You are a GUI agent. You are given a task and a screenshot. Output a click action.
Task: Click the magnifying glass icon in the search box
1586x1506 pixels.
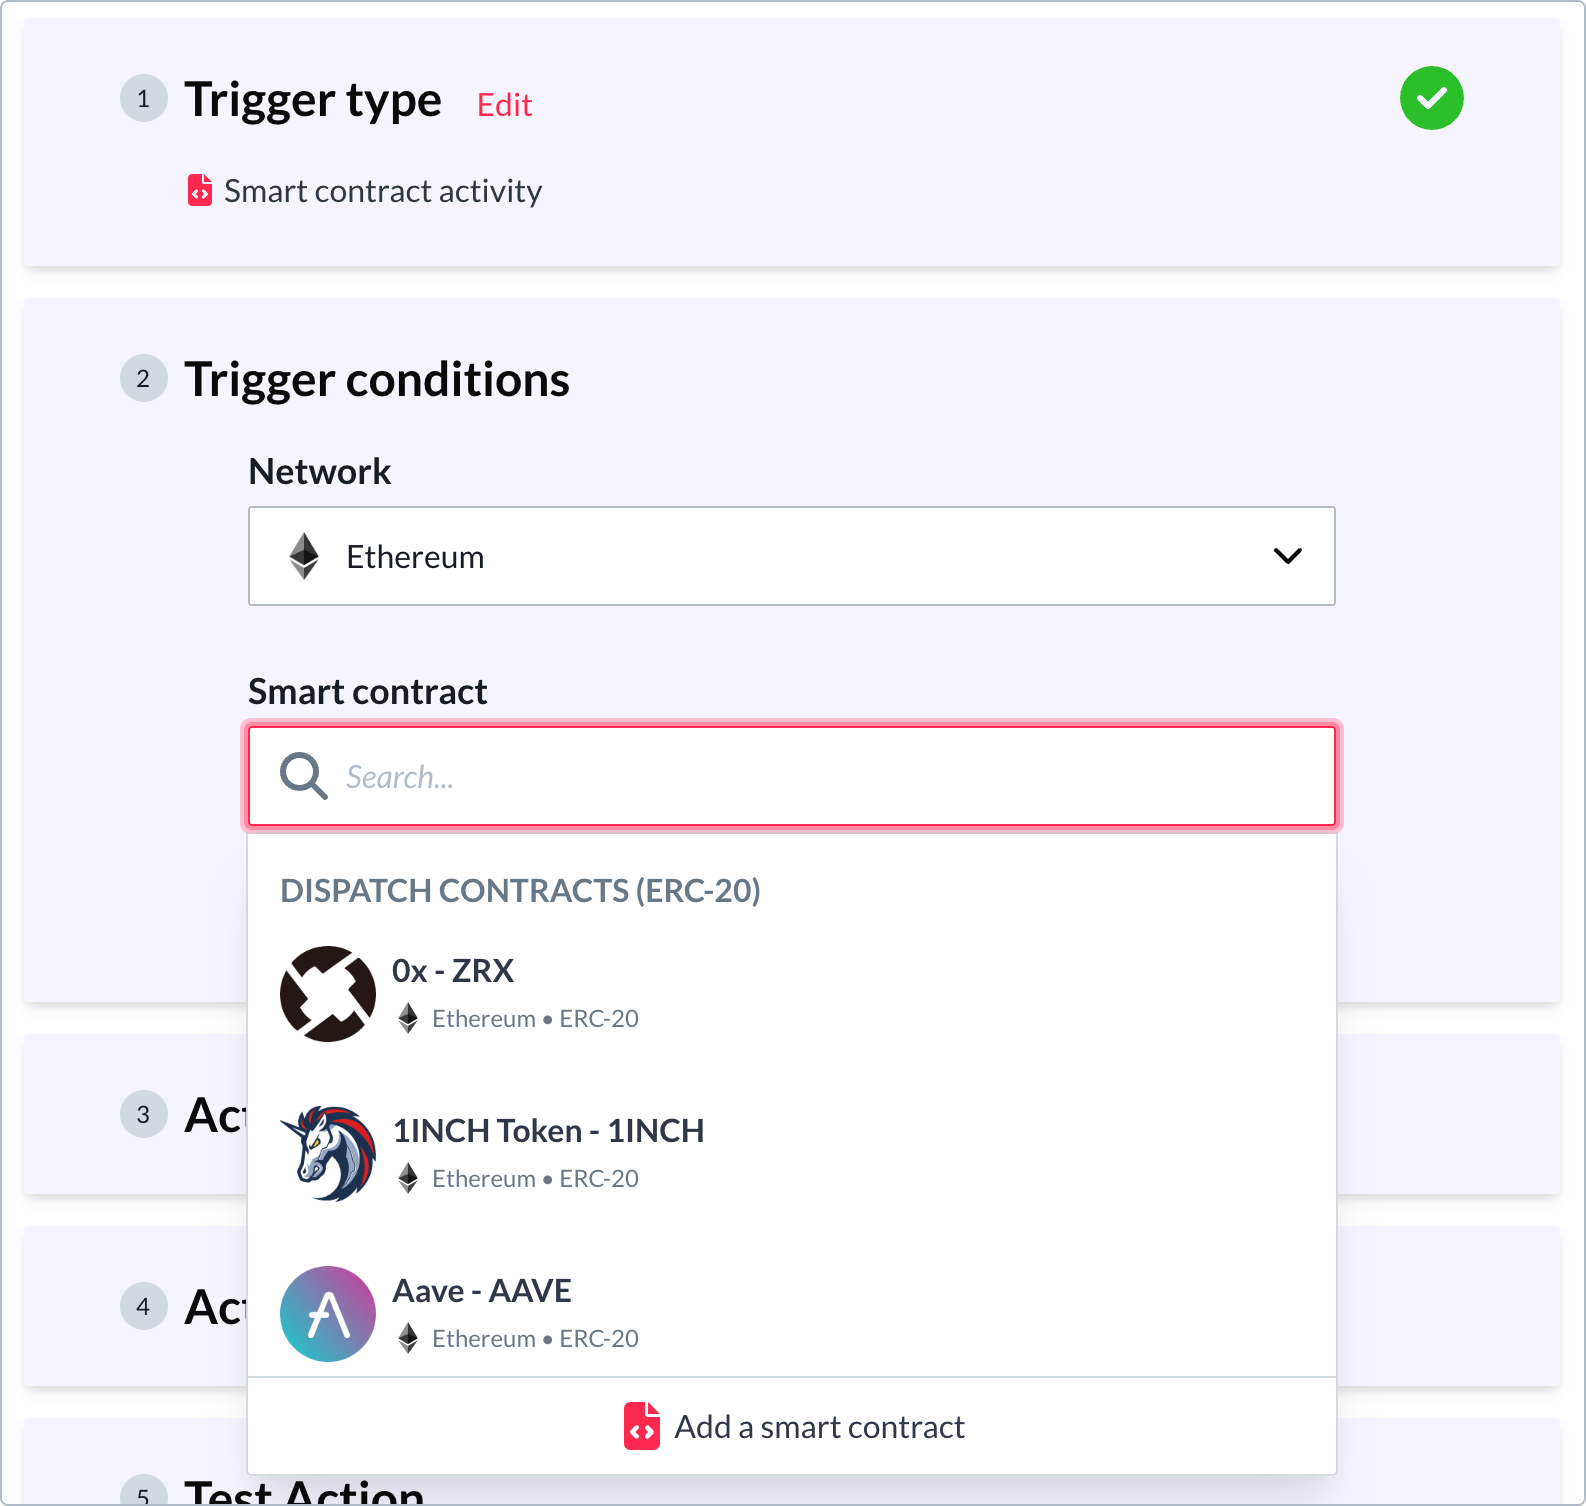click(x=303, y=776)
